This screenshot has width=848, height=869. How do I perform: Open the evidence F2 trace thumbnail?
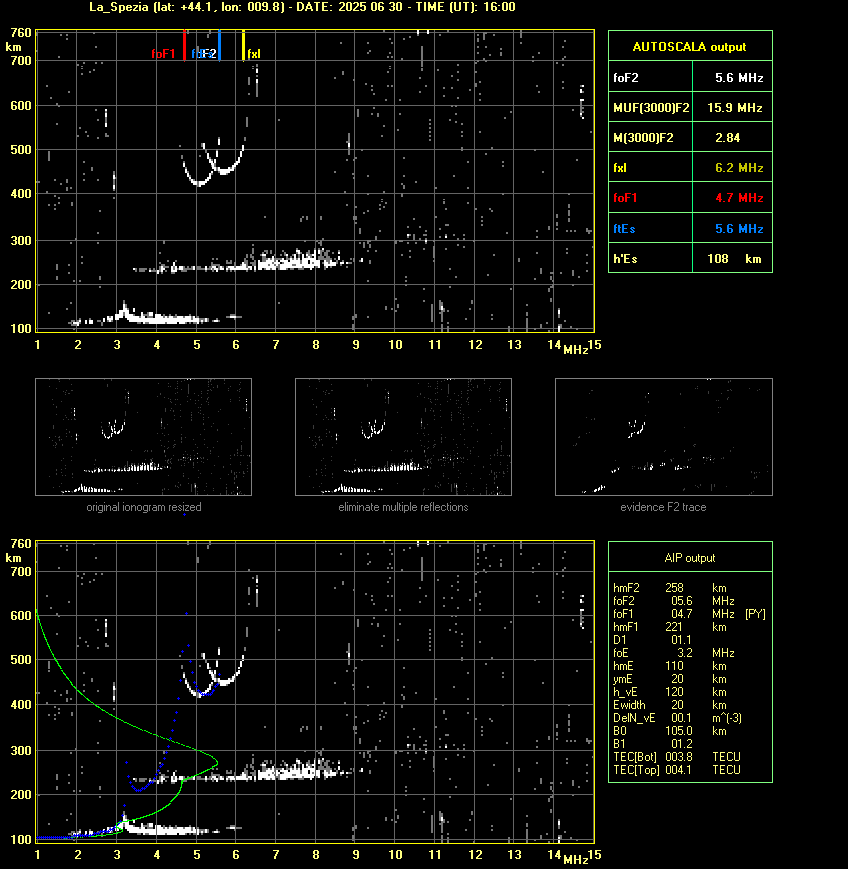point(664,437)
